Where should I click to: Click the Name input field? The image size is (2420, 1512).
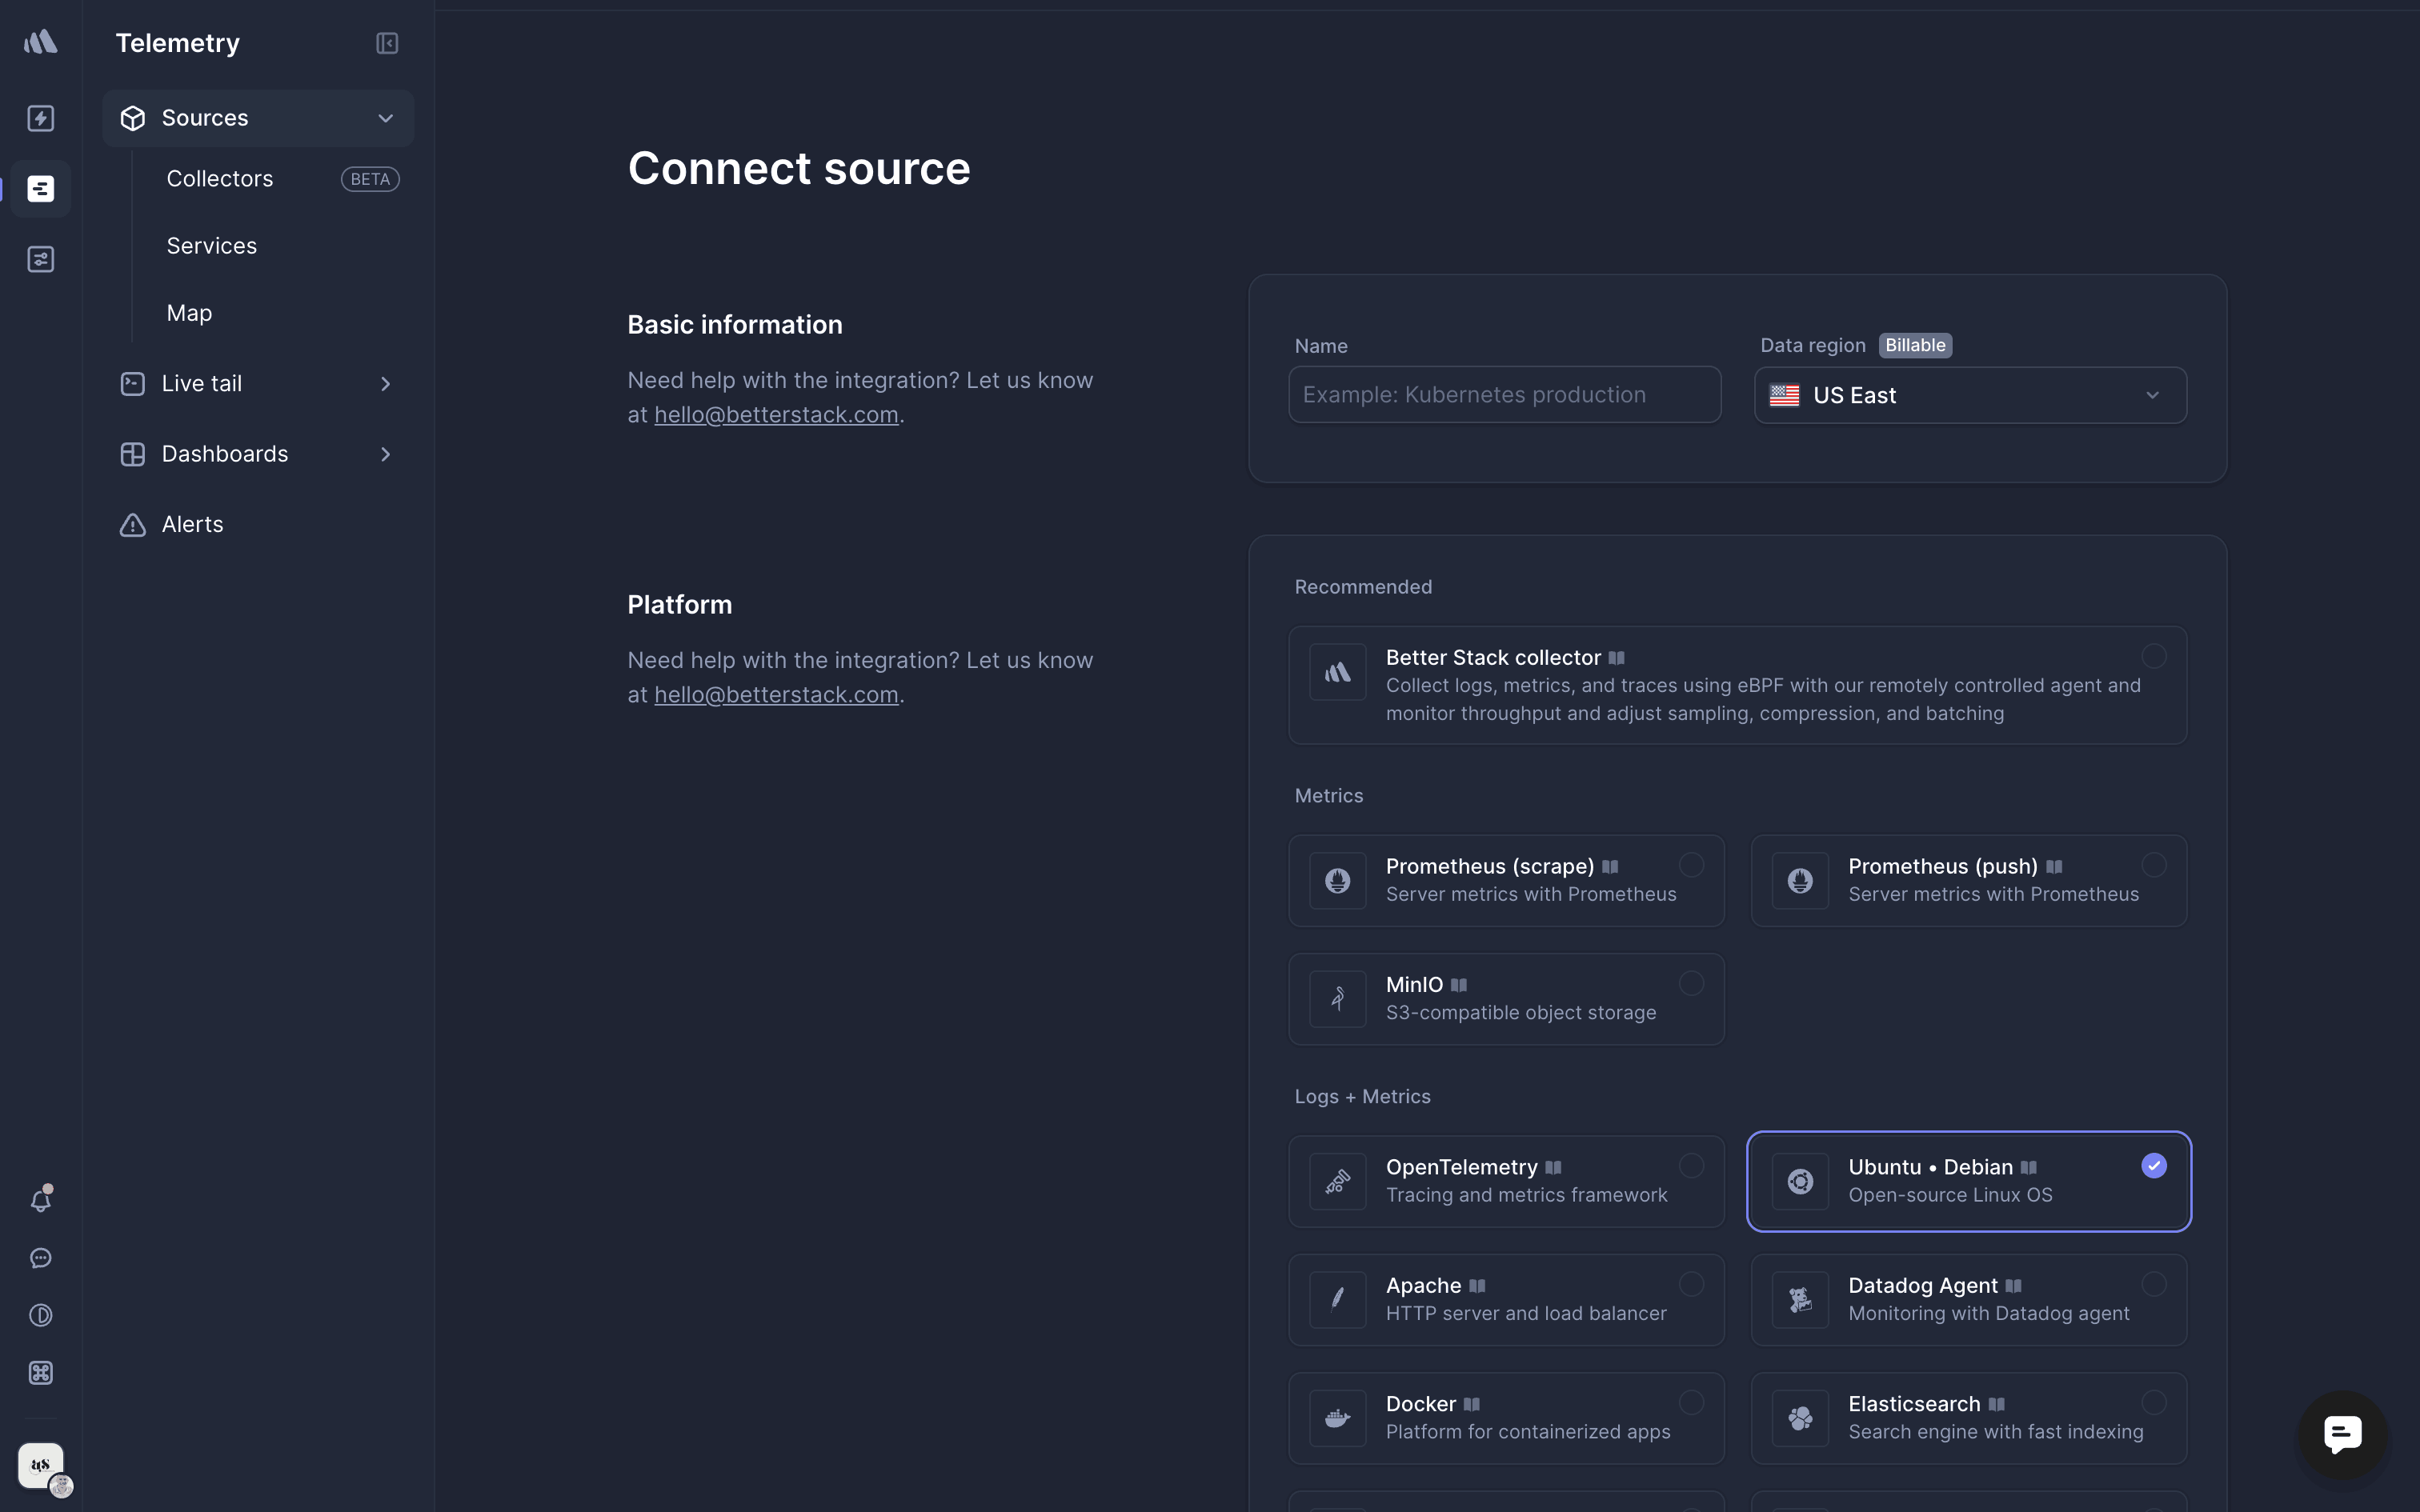[x=1503, y=395]
